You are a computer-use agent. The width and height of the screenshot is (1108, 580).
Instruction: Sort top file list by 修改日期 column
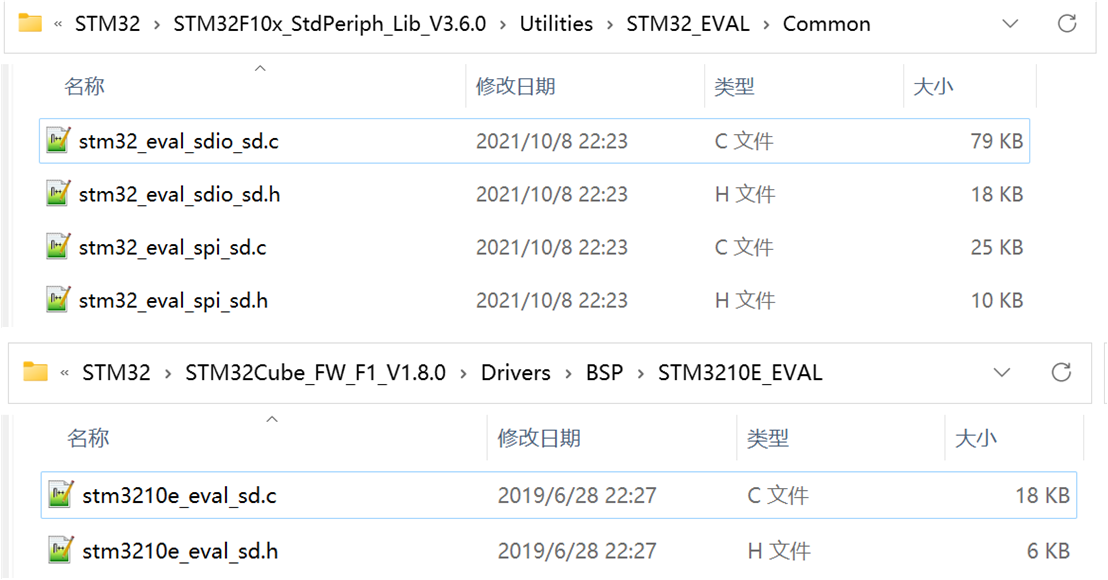coord(515,87)
